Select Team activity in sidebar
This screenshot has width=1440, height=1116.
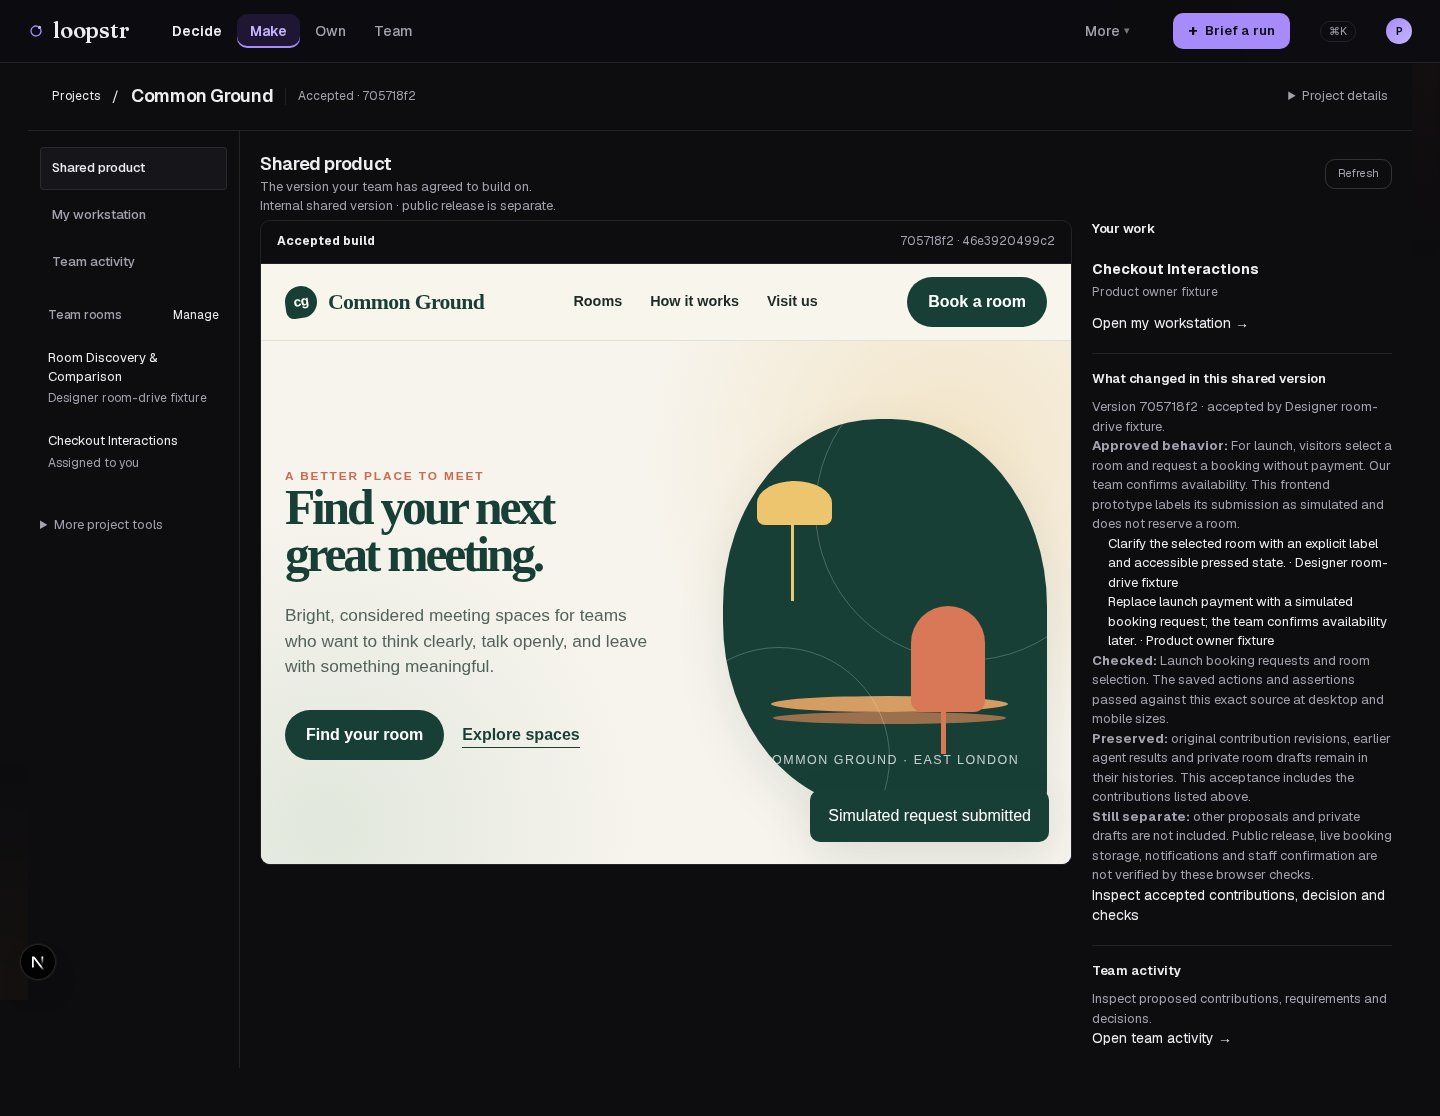tap(133, 262)
